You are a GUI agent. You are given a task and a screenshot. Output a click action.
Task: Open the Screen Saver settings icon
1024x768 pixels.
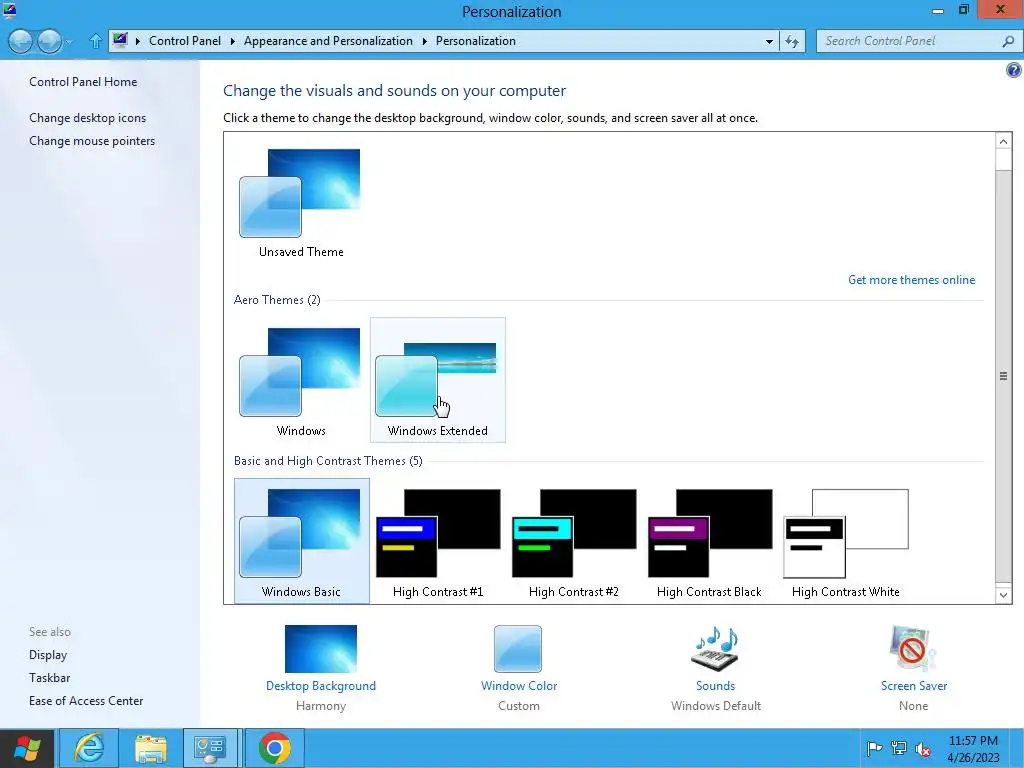click(x=913, y=648)
